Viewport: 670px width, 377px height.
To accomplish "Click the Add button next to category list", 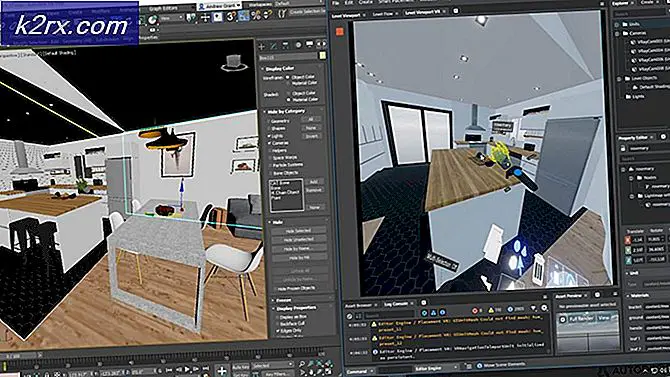I will click(314, 182).
